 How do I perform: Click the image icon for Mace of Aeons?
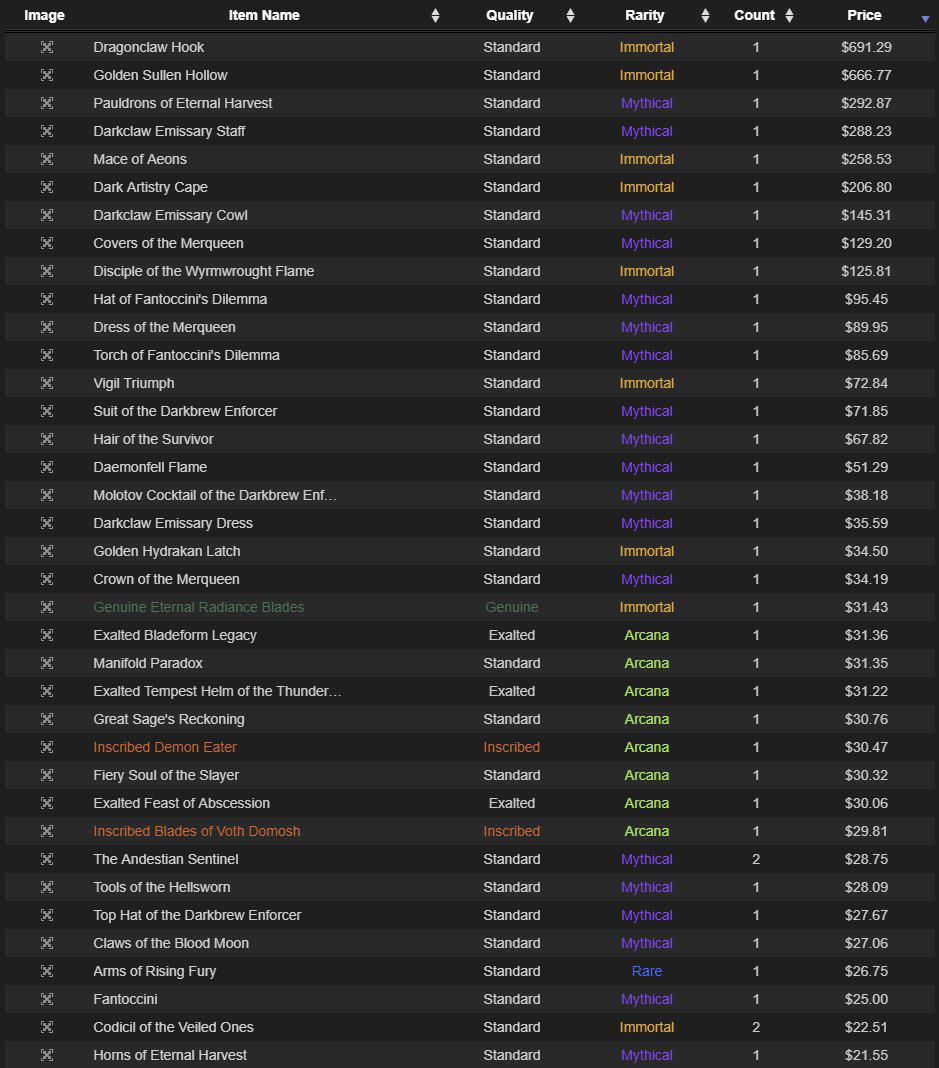(46, 159)
